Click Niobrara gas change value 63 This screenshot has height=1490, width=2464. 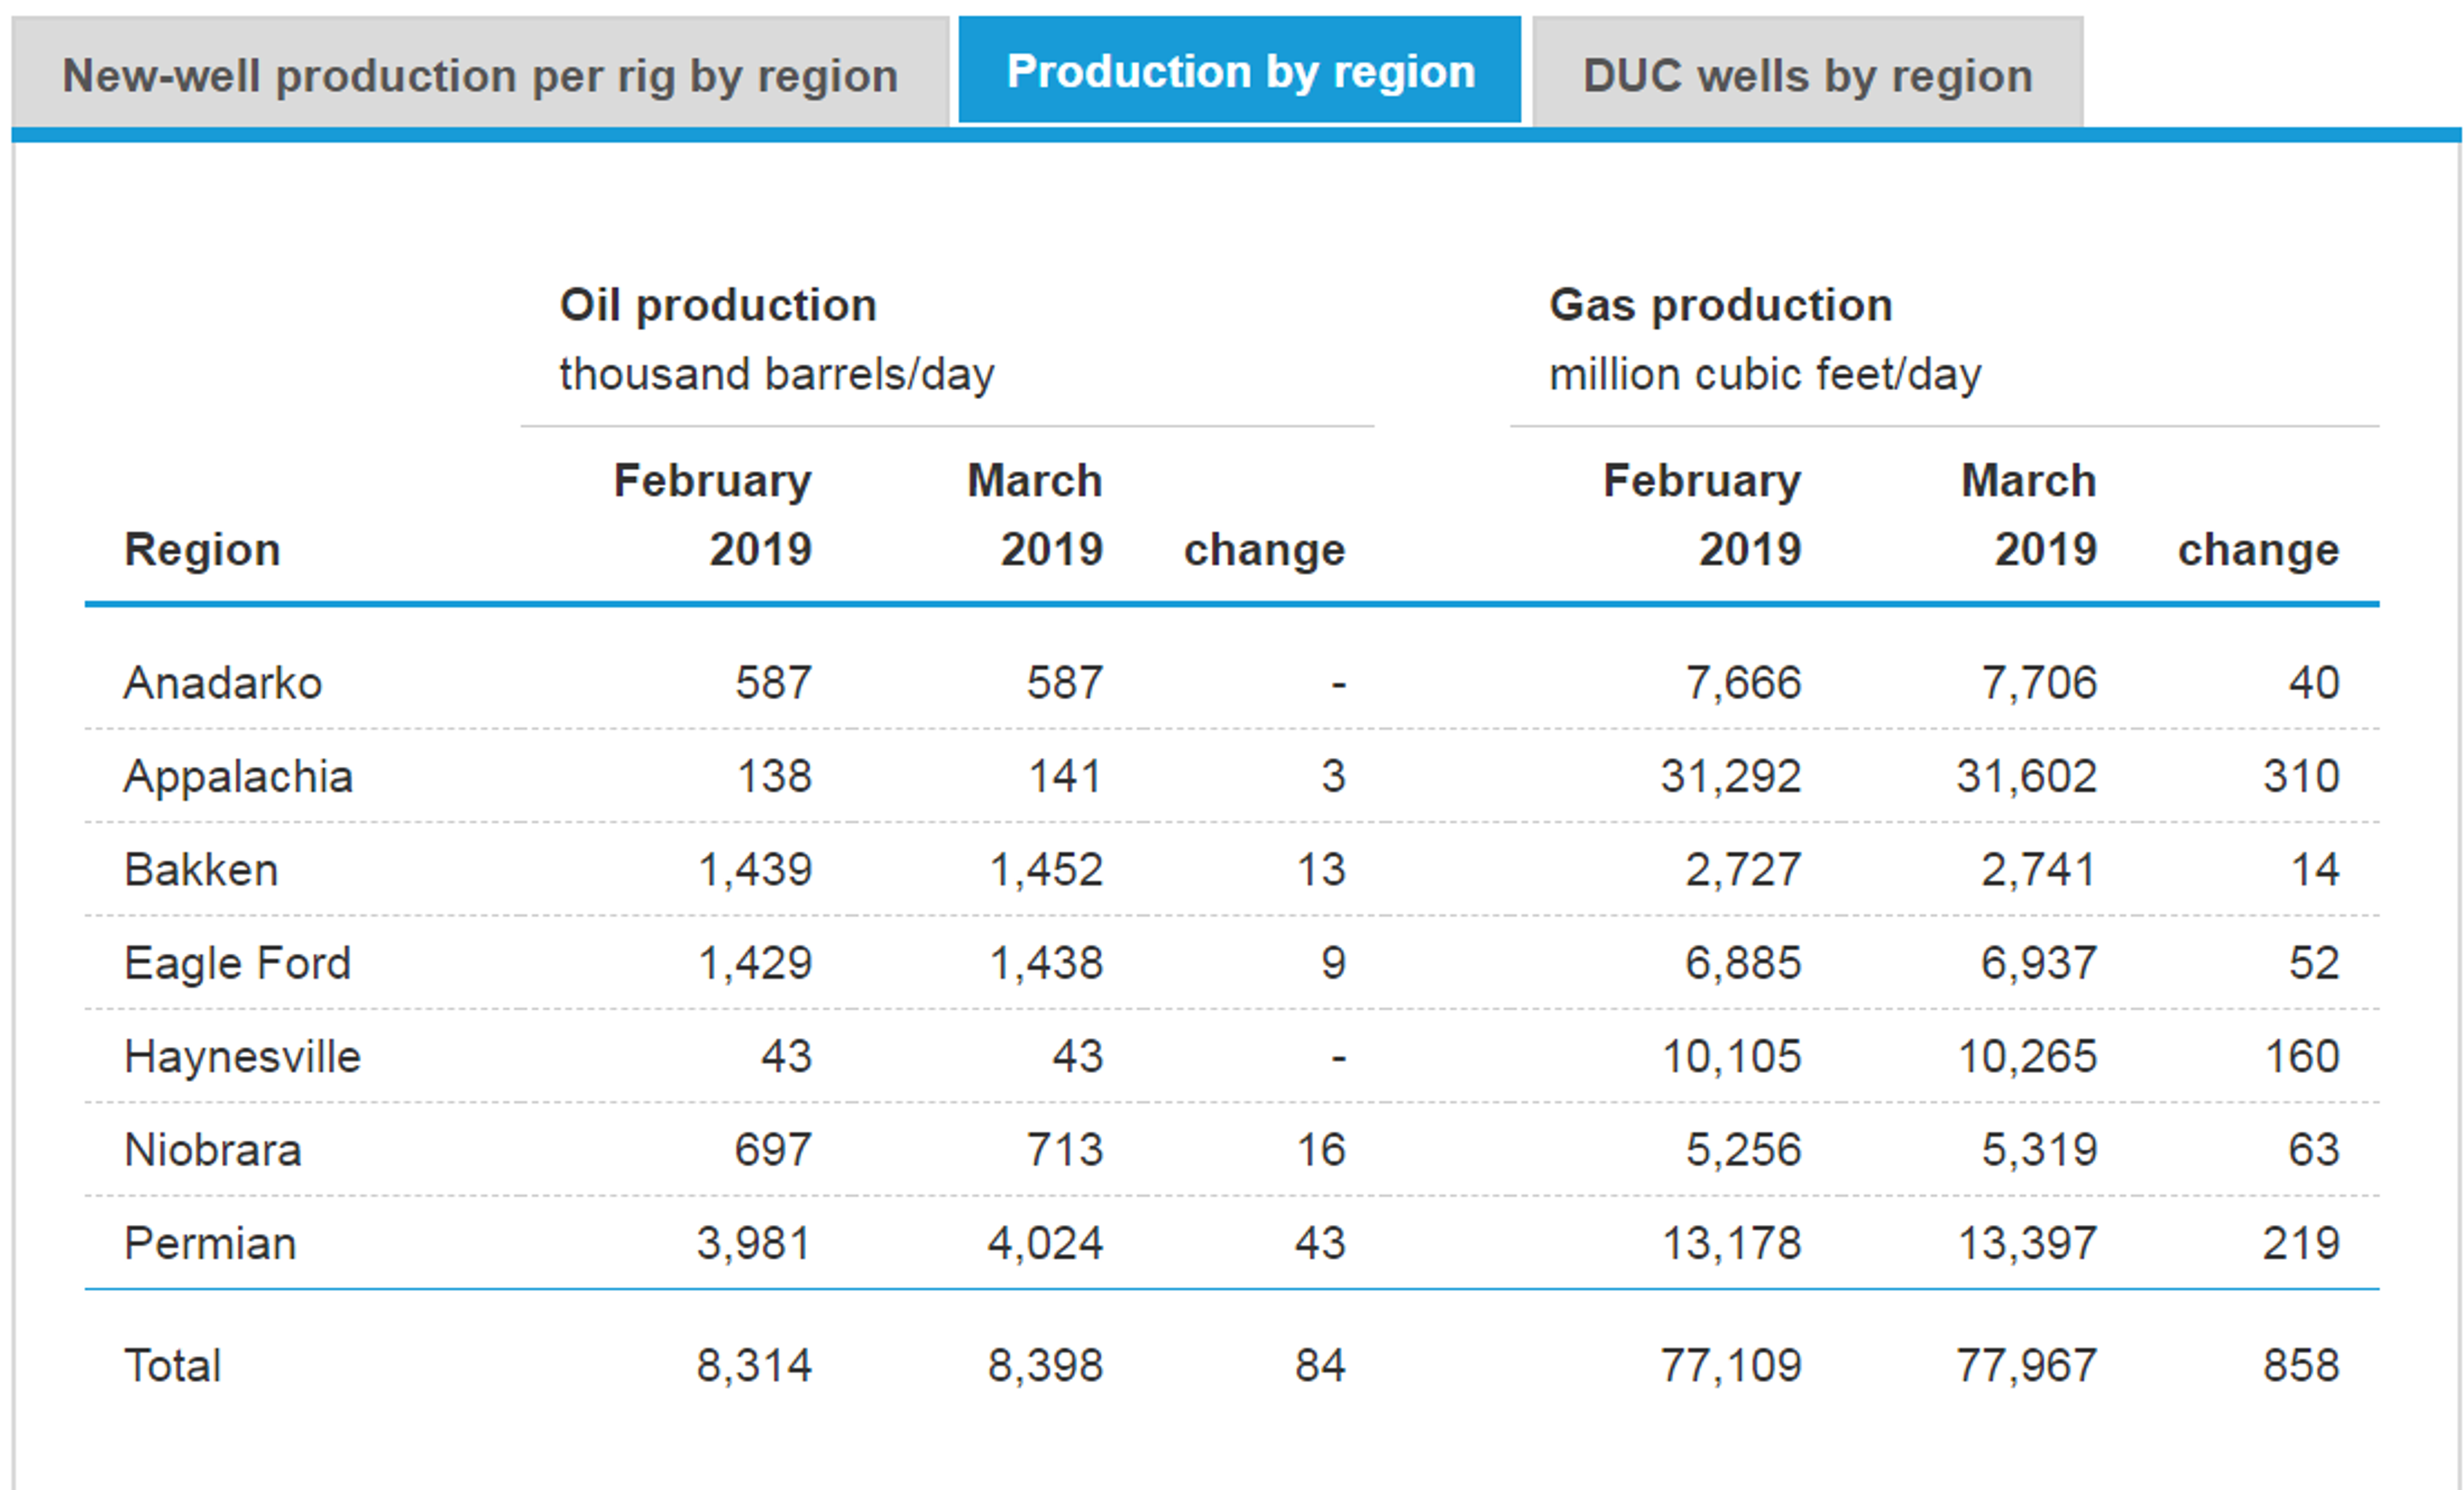click(x=2314, y=1150)
